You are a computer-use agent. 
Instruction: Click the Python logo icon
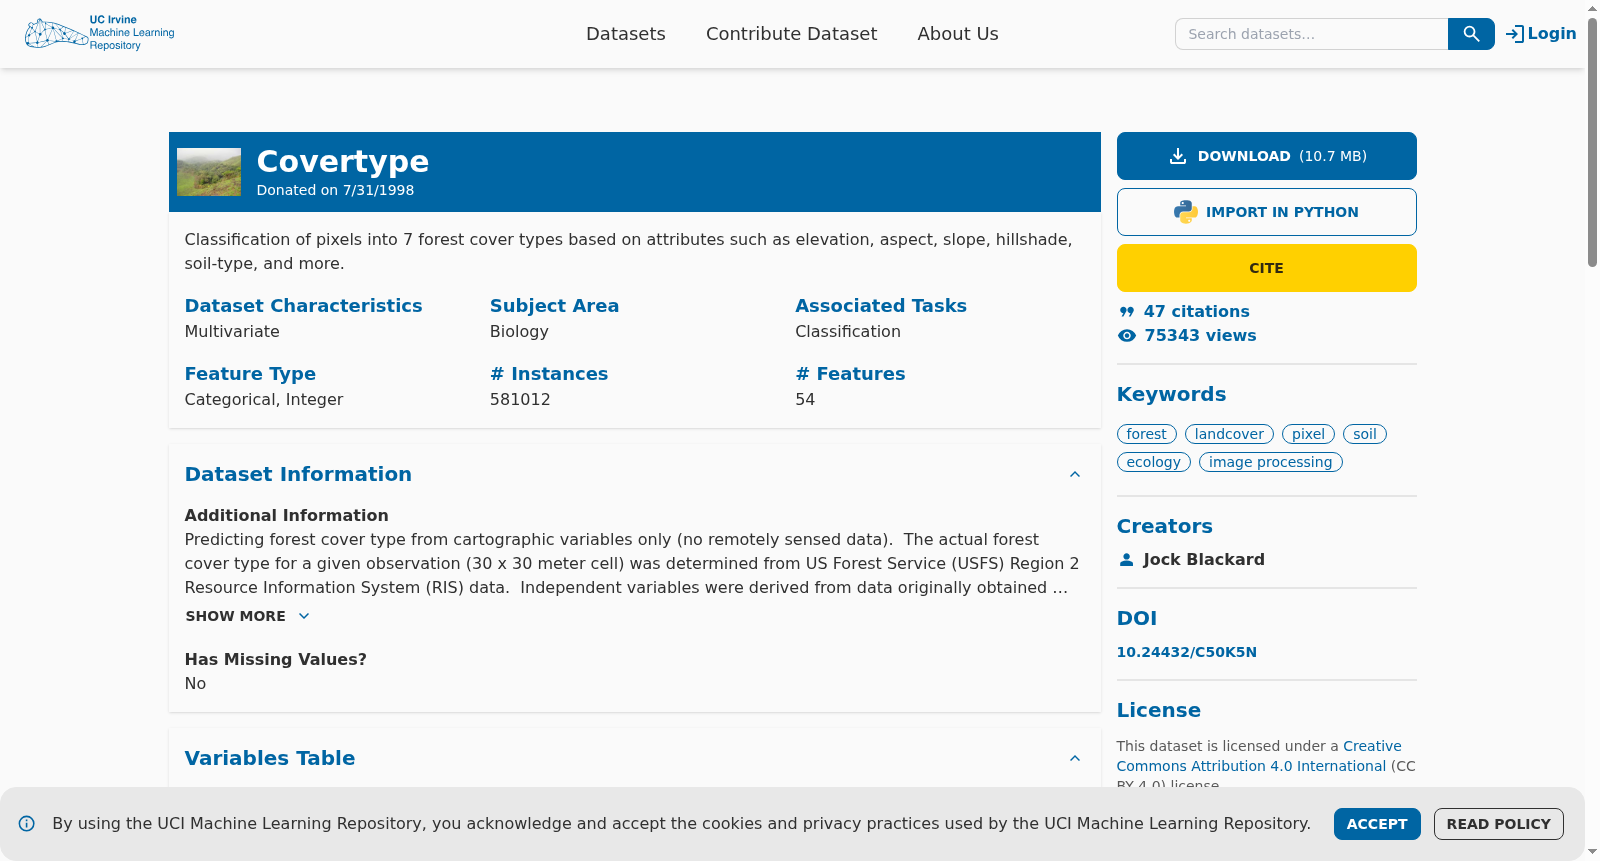[1186, 212]
